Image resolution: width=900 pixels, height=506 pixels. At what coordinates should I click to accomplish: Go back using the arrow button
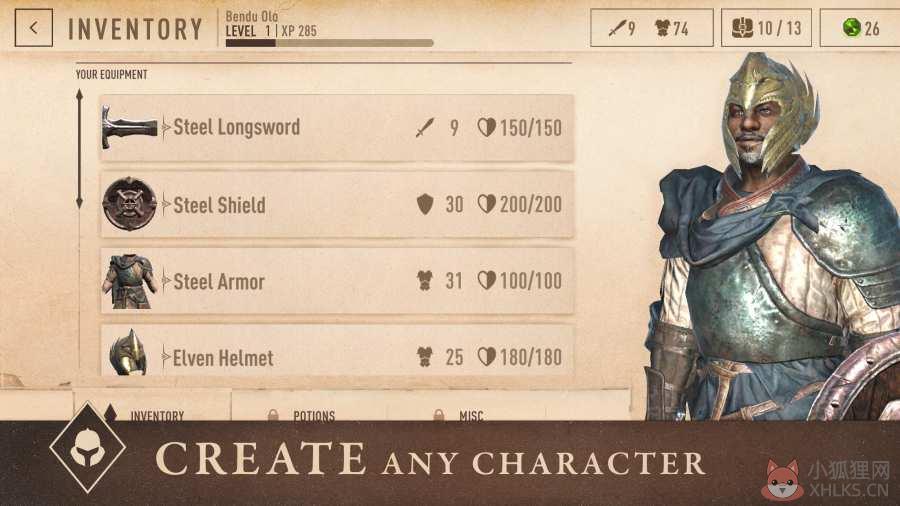tap(34, 28)
